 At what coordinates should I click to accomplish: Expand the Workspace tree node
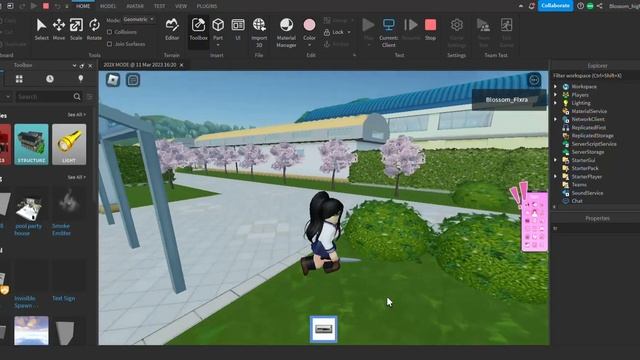555,87
